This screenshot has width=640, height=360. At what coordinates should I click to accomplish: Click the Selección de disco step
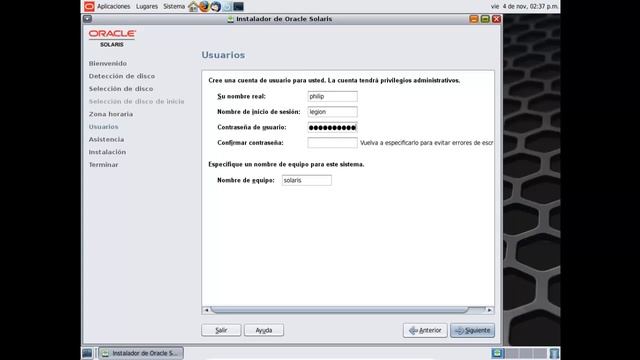coord(121,89)
